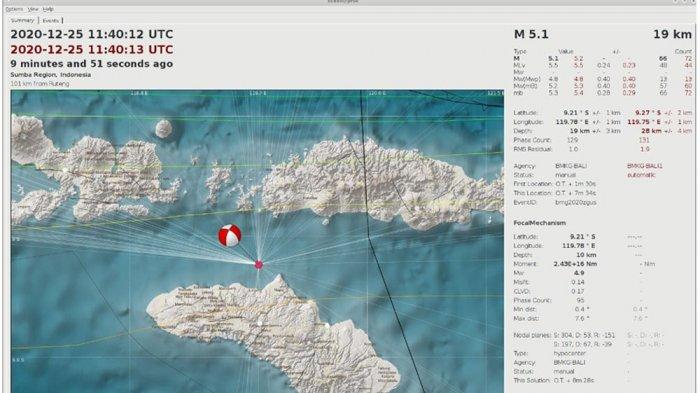Switch to the Events tab
Screen dimensions: 700x393
(x=50, y=21)
